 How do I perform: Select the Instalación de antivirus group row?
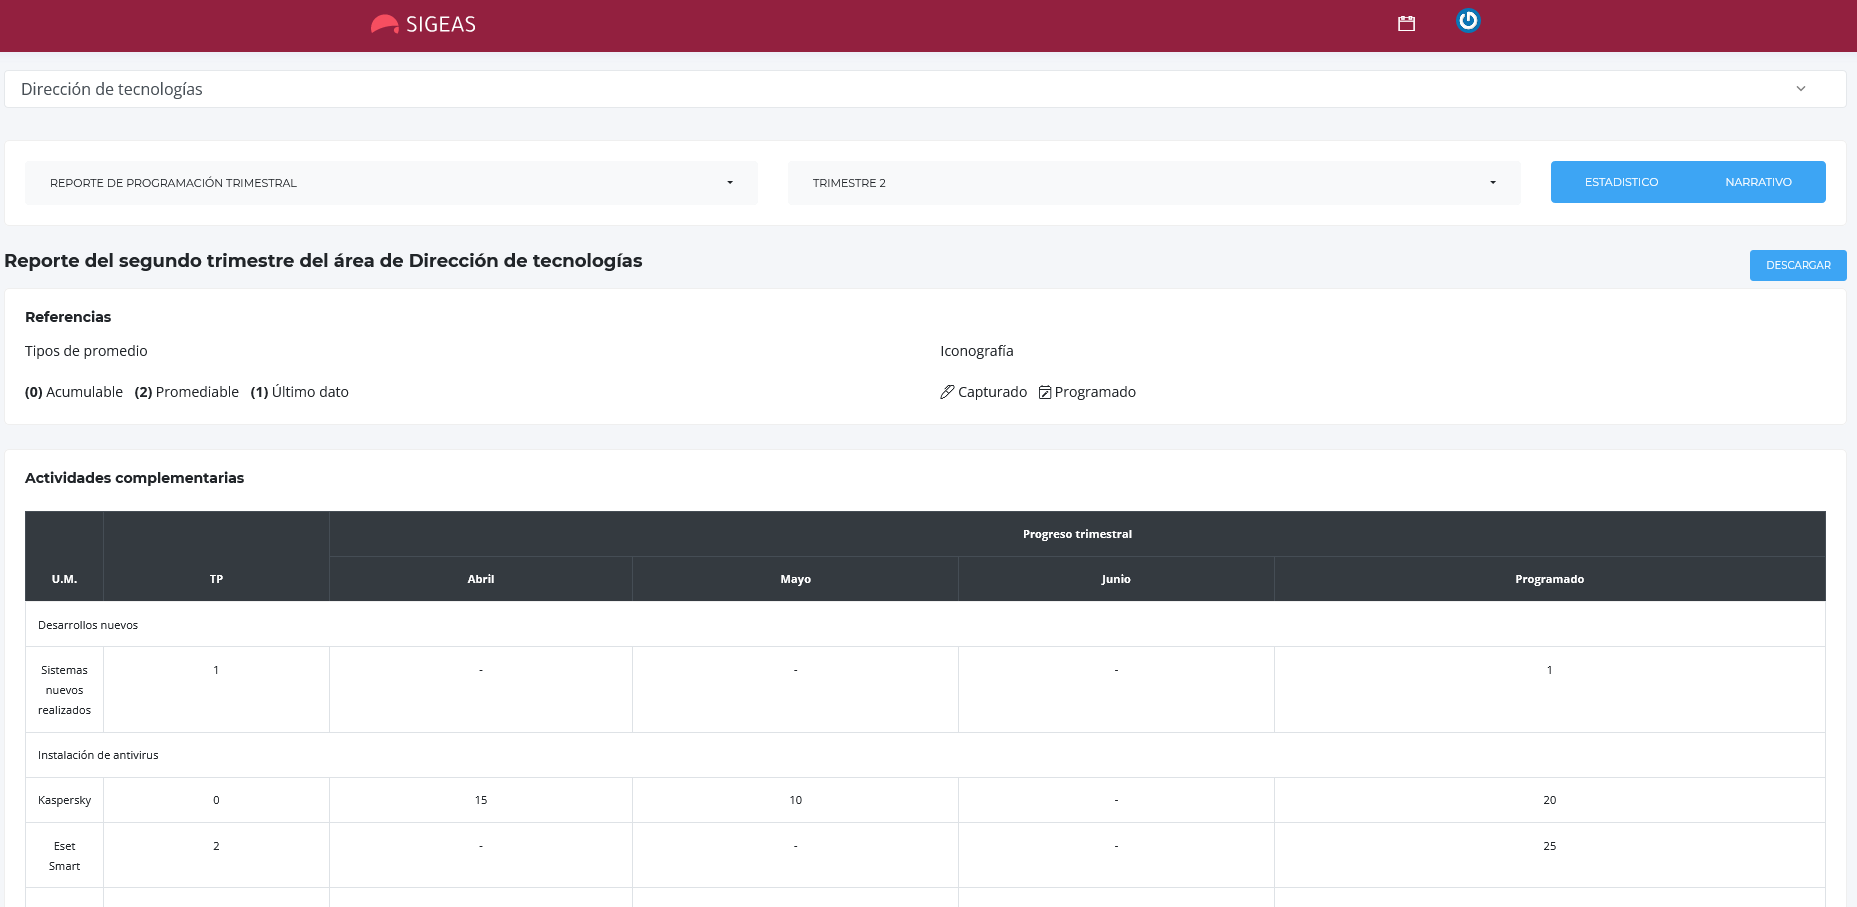click(925, 755)
